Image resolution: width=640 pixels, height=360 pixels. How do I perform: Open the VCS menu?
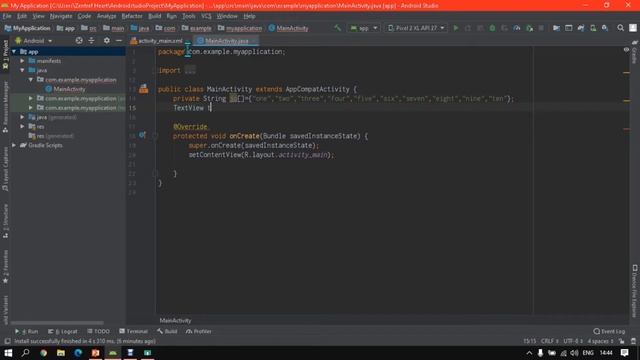pos(206,16)
